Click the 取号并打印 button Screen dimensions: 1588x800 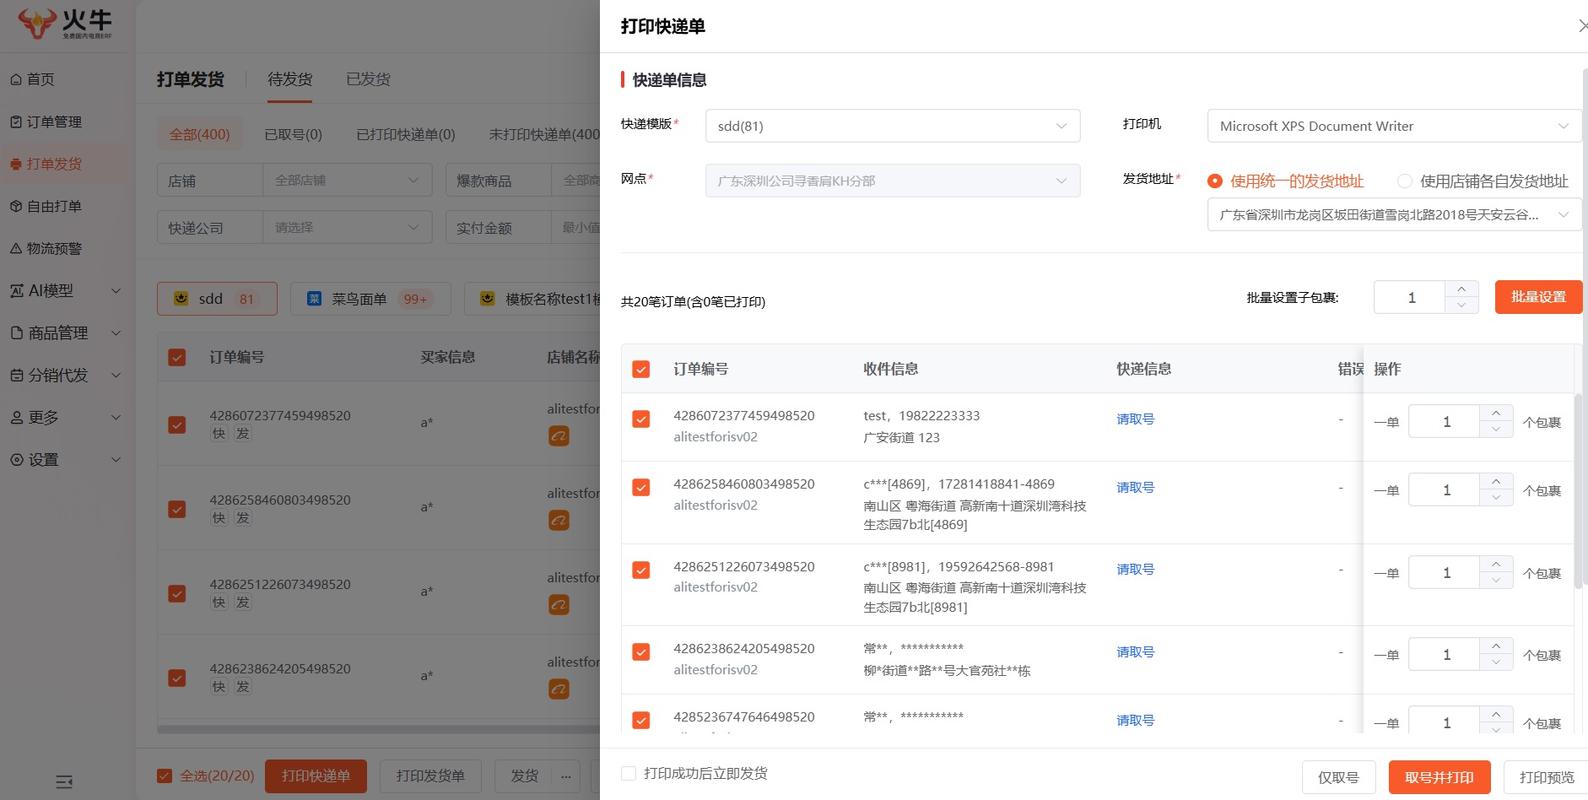click(x=1439, y=777)
